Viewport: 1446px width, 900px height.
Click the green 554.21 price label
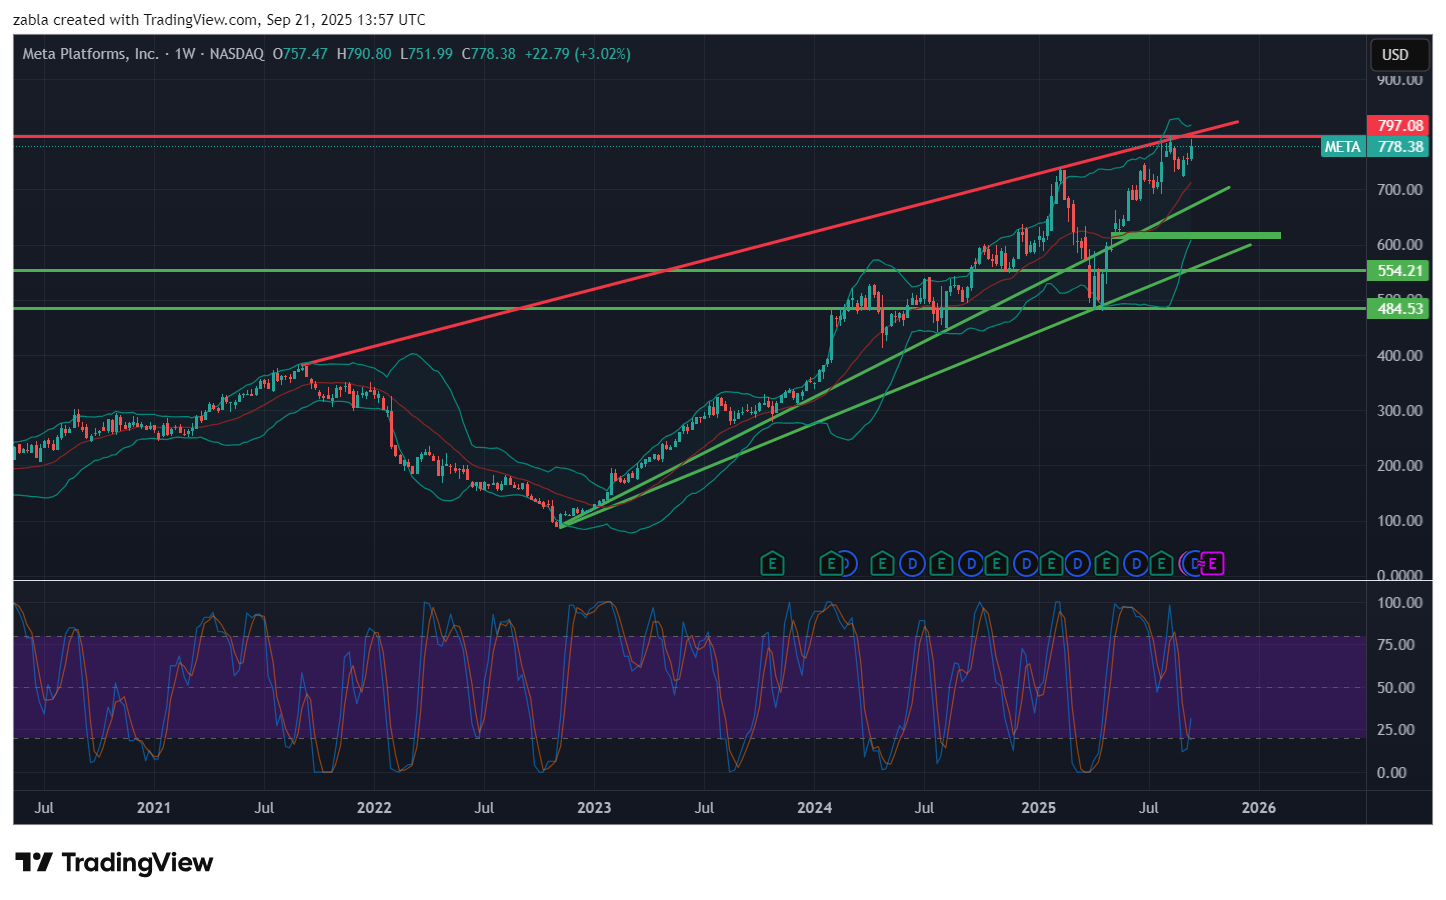click(1398, 271)
